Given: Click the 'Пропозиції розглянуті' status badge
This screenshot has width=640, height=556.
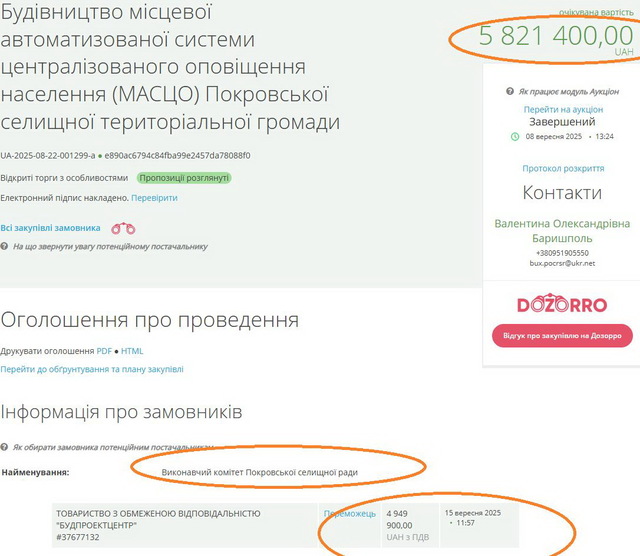Looking at the screenshot, I should tap(184, 178).
